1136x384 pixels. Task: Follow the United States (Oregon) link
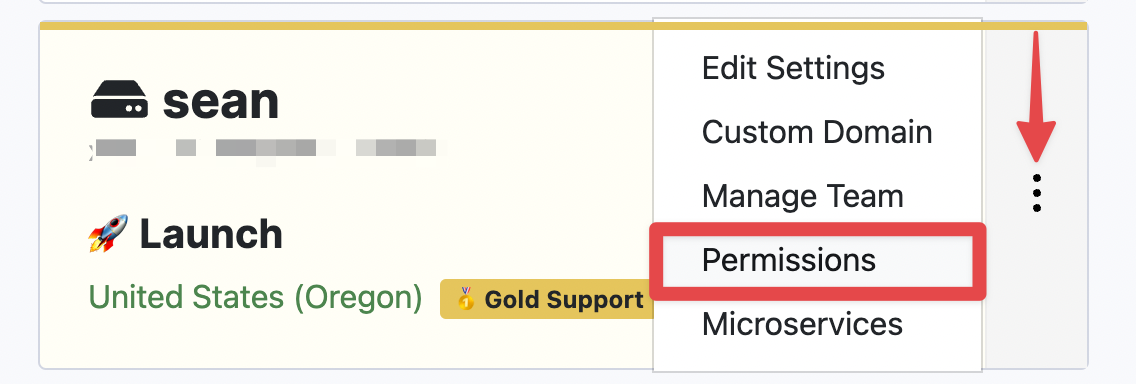click(x=255, y=297)
